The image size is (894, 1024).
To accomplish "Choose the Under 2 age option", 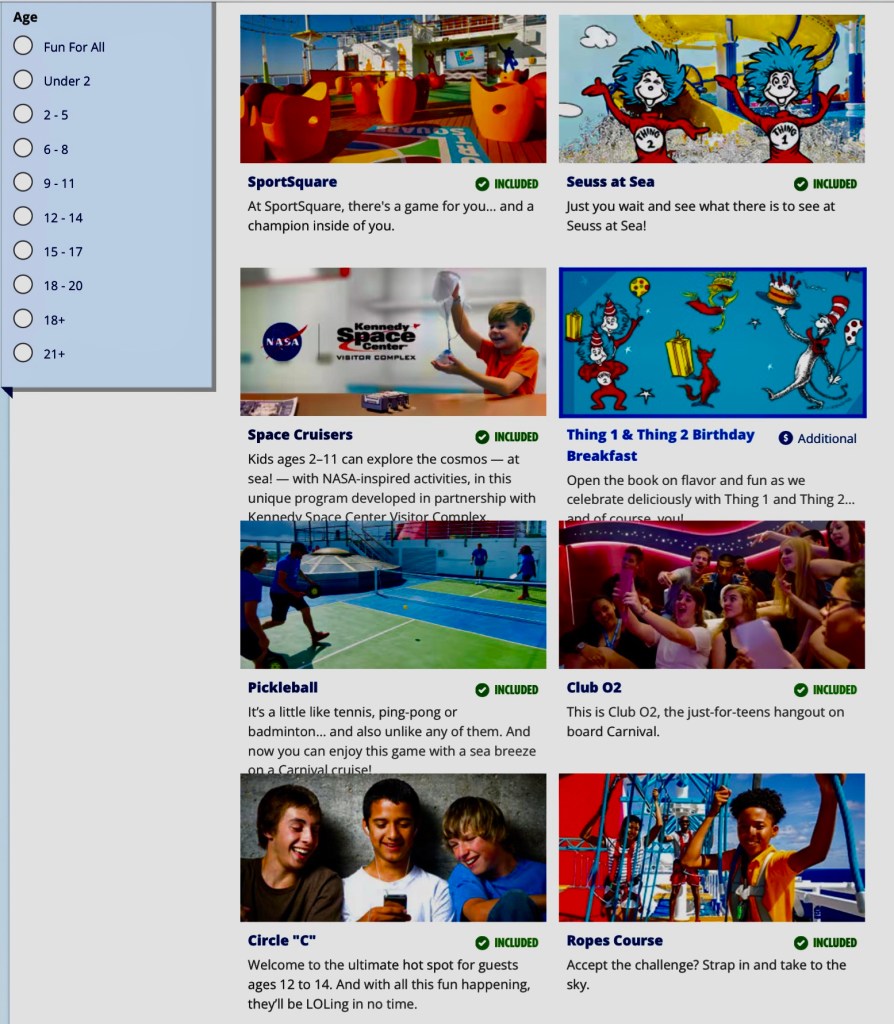I will pos(23,80).
